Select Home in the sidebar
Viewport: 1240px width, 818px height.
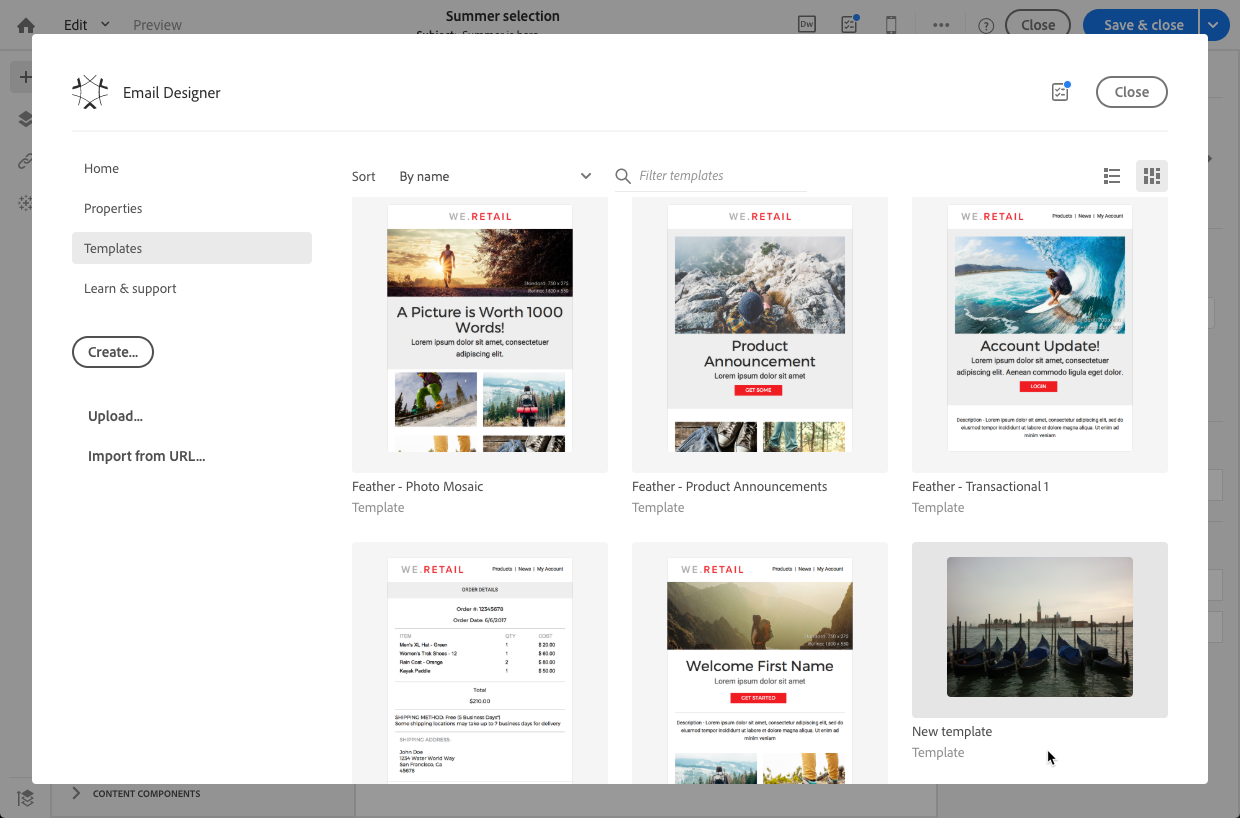[192, 168]
